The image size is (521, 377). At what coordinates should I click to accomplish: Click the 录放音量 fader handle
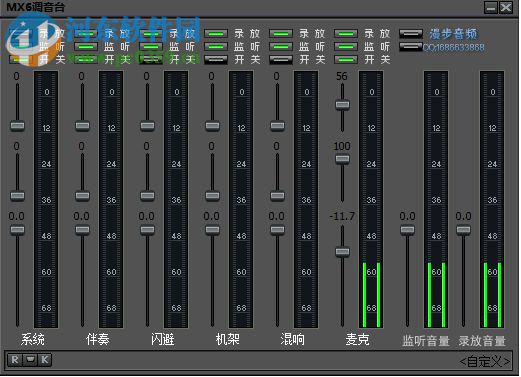[463, 230]
